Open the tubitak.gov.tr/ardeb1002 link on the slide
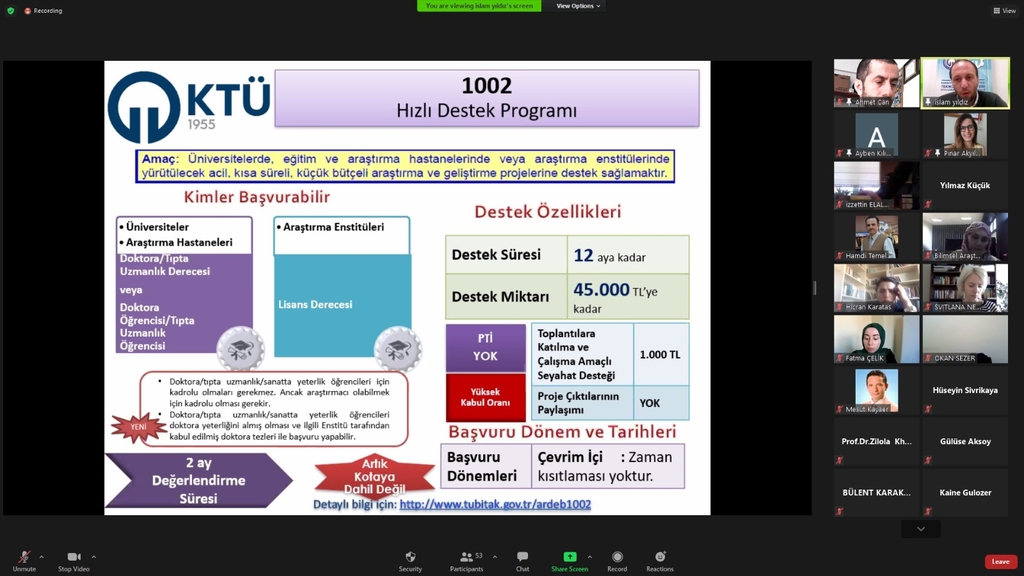Viewport: 1024px width, 576px height. click(495, 504)
